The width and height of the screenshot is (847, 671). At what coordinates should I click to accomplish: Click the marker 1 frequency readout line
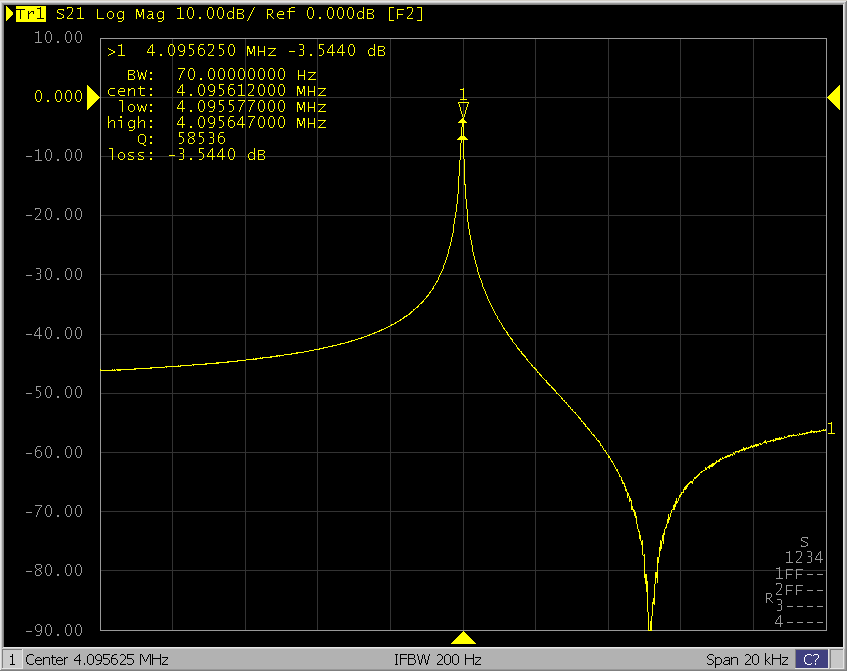[x=247, y=51]
